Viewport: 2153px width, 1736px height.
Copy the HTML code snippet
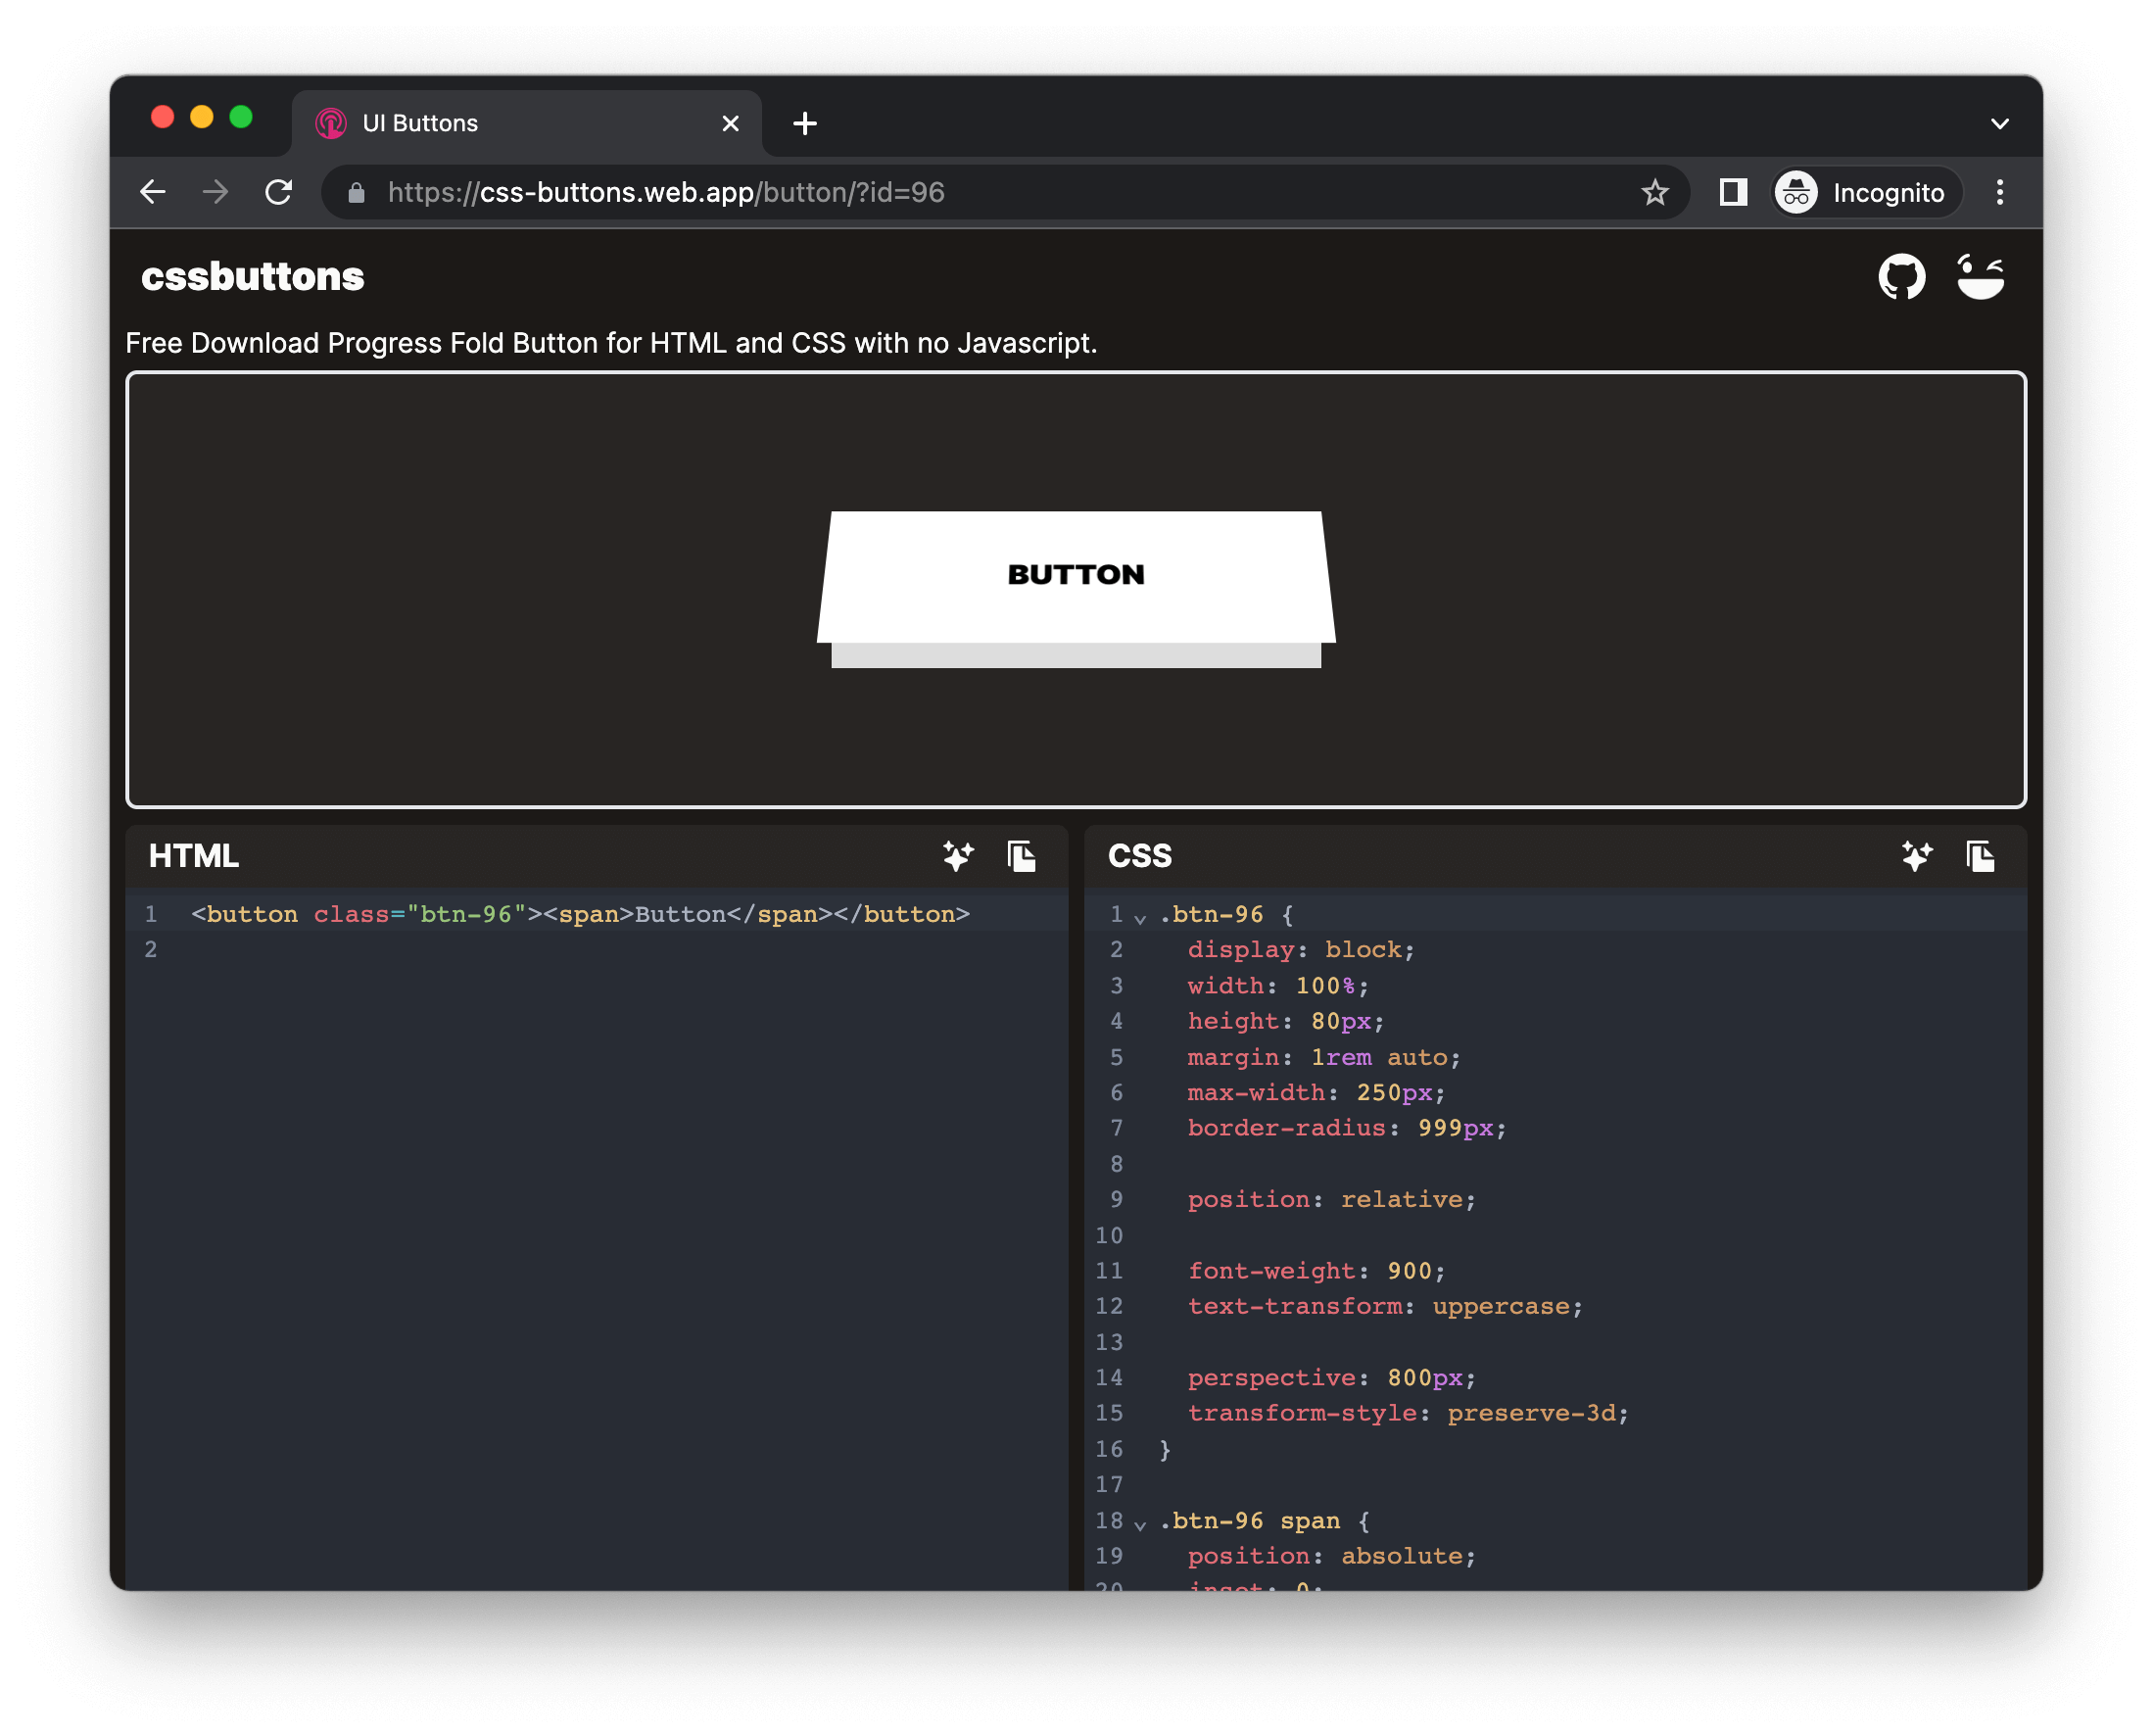click(x=1021, y=856)
